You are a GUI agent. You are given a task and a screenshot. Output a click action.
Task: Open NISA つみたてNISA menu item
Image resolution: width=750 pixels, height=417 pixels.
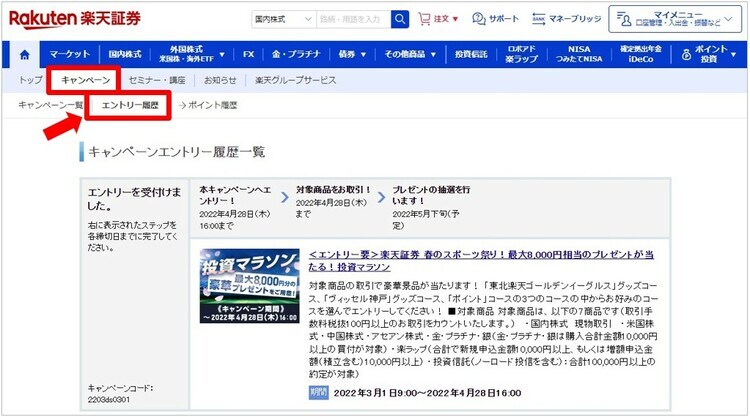(579, 55)
